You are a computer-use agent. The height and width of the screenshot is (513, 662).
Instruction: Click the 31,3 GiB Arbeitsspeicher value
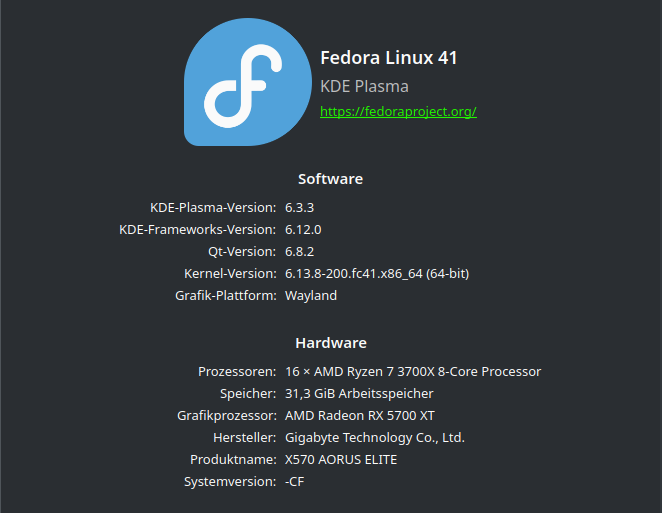[x=359, y=393]
